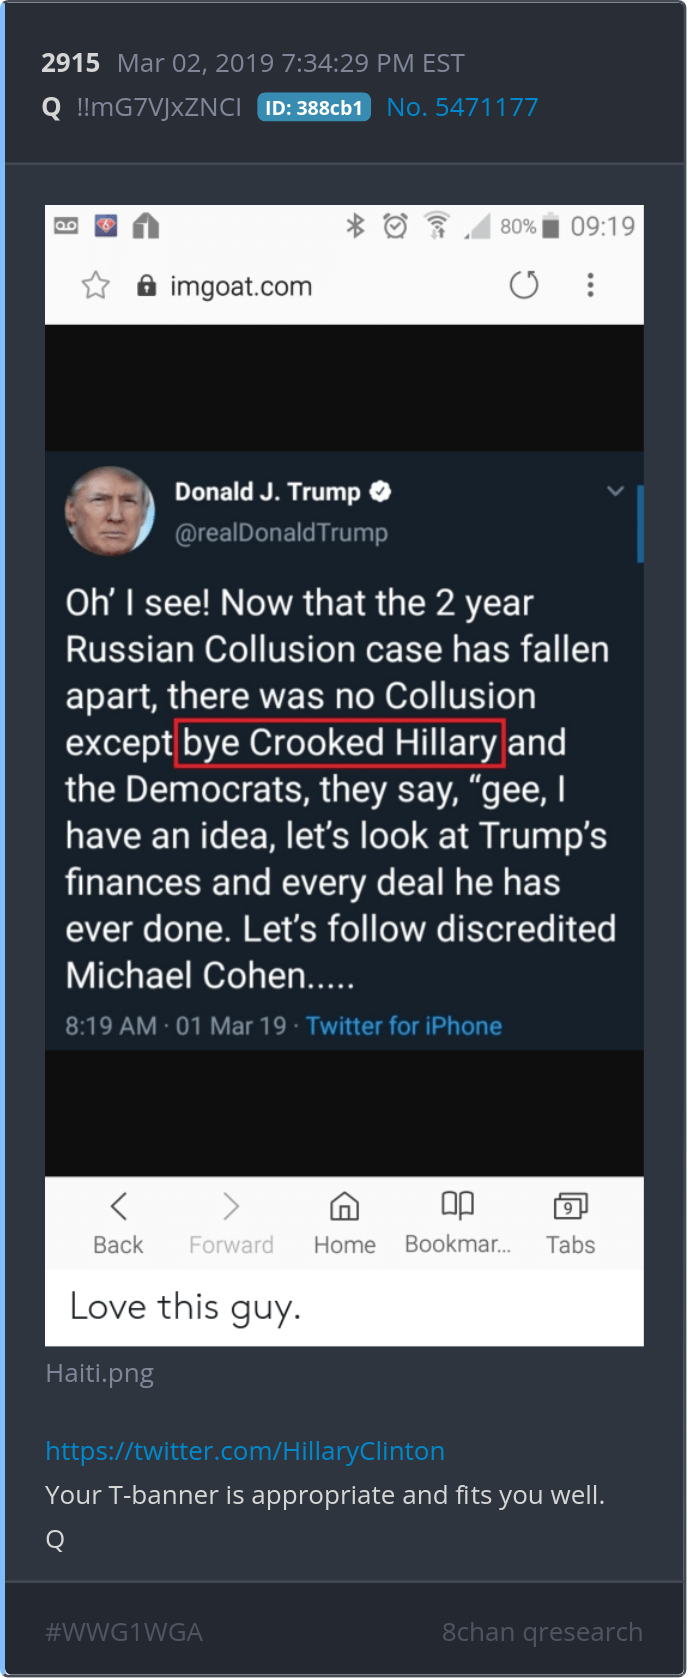Image resolution: width=688 pixels, height=1678 pixels.
Task: Open post No. 5471177 link
Action: [462, 107]
